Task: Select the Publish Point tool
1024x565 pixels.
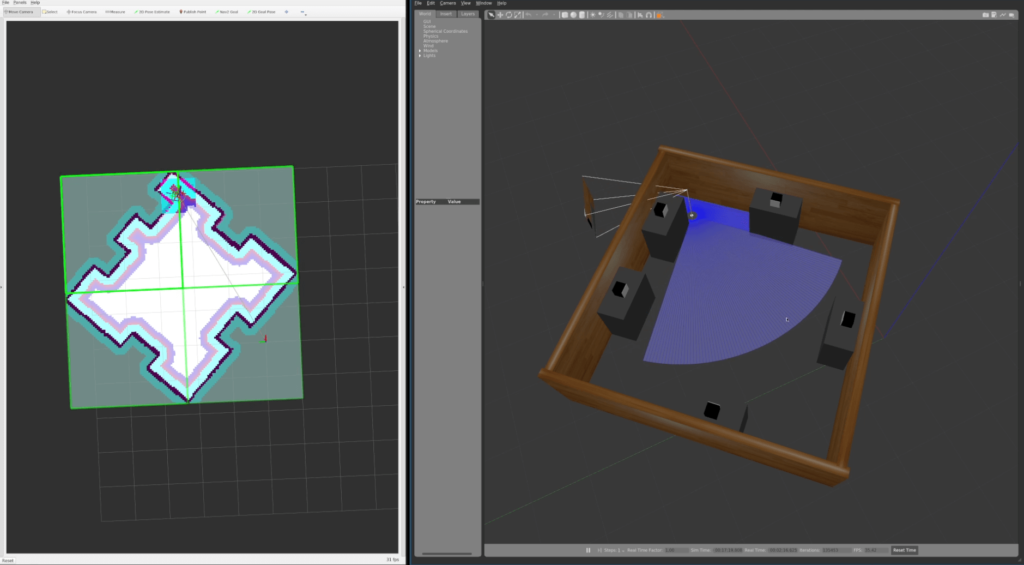Action: (x=193, y=12)
